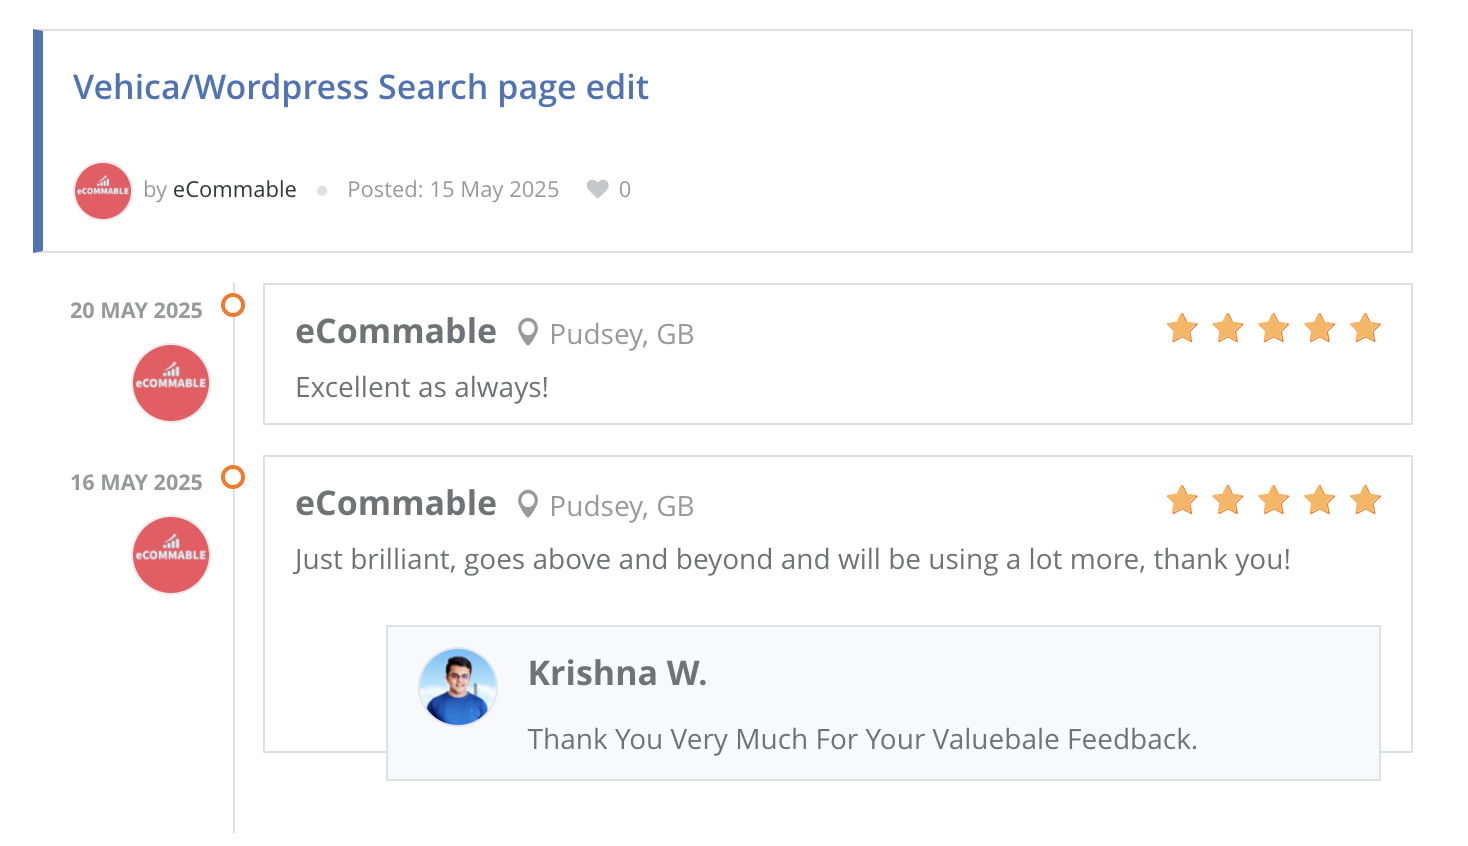Click the eCommable logo avatar in header
The height and width of the screenshot is (846, 1468).
(103, 191)
